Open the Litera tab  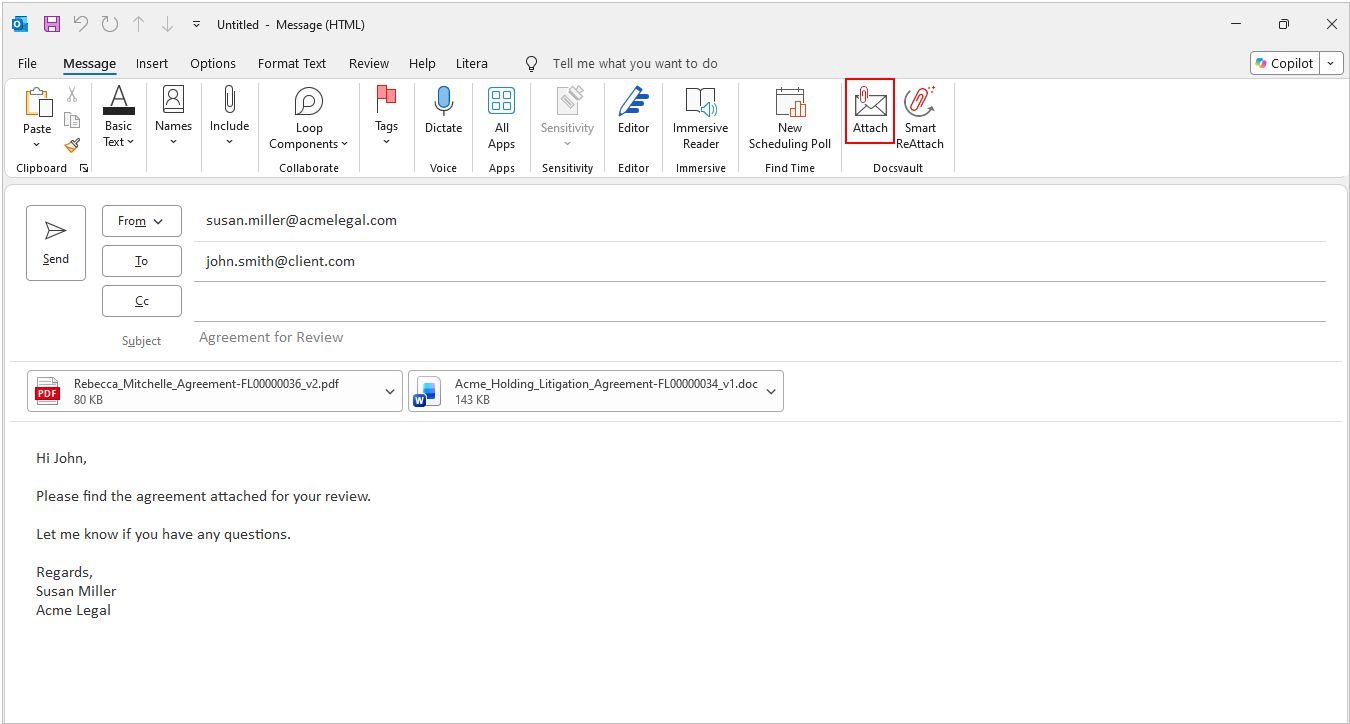point(472,63)
